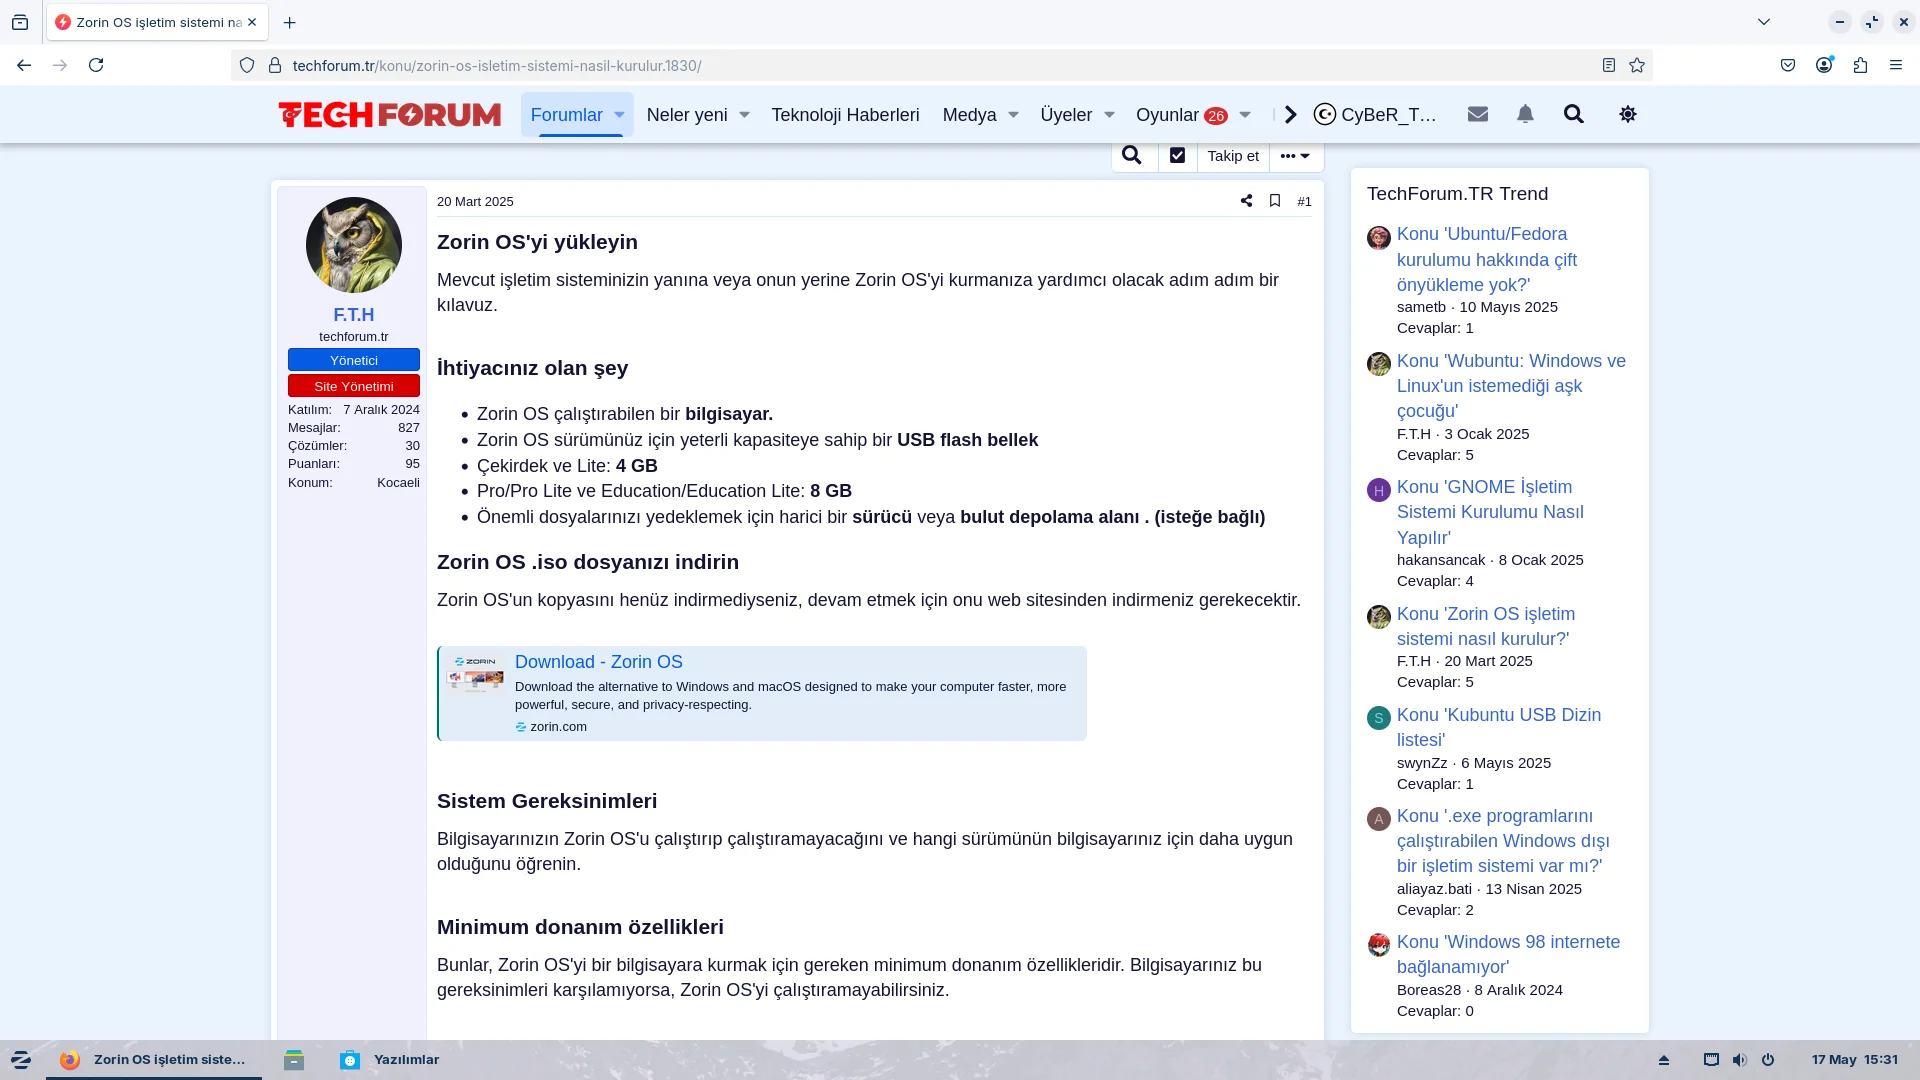Viewport: 1920px width, 1080px height.
Task: Open forum inbox envelope icon
Action: point(1478,114)
